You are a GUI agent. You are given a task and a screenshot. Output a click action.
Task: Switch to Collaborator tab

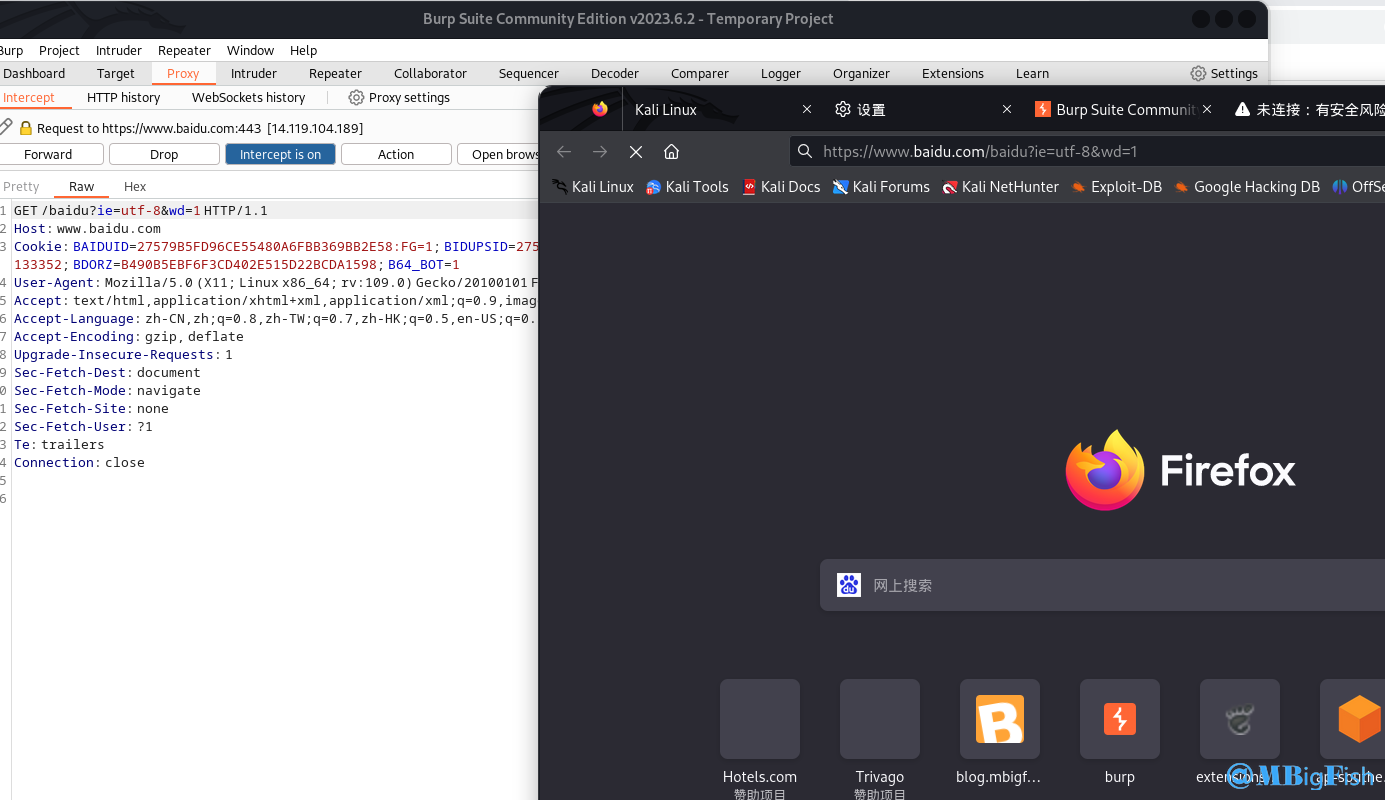coord(430,73)
